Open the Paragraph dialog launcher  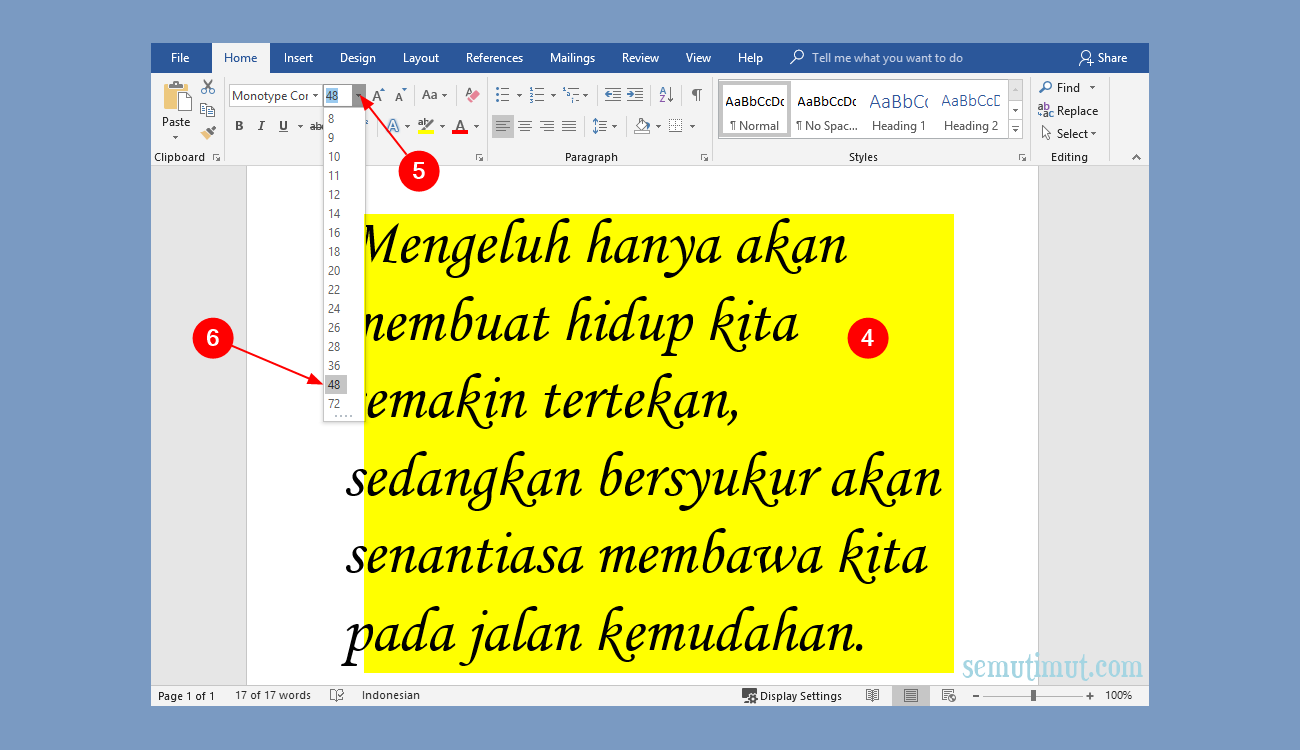point(704,158)
